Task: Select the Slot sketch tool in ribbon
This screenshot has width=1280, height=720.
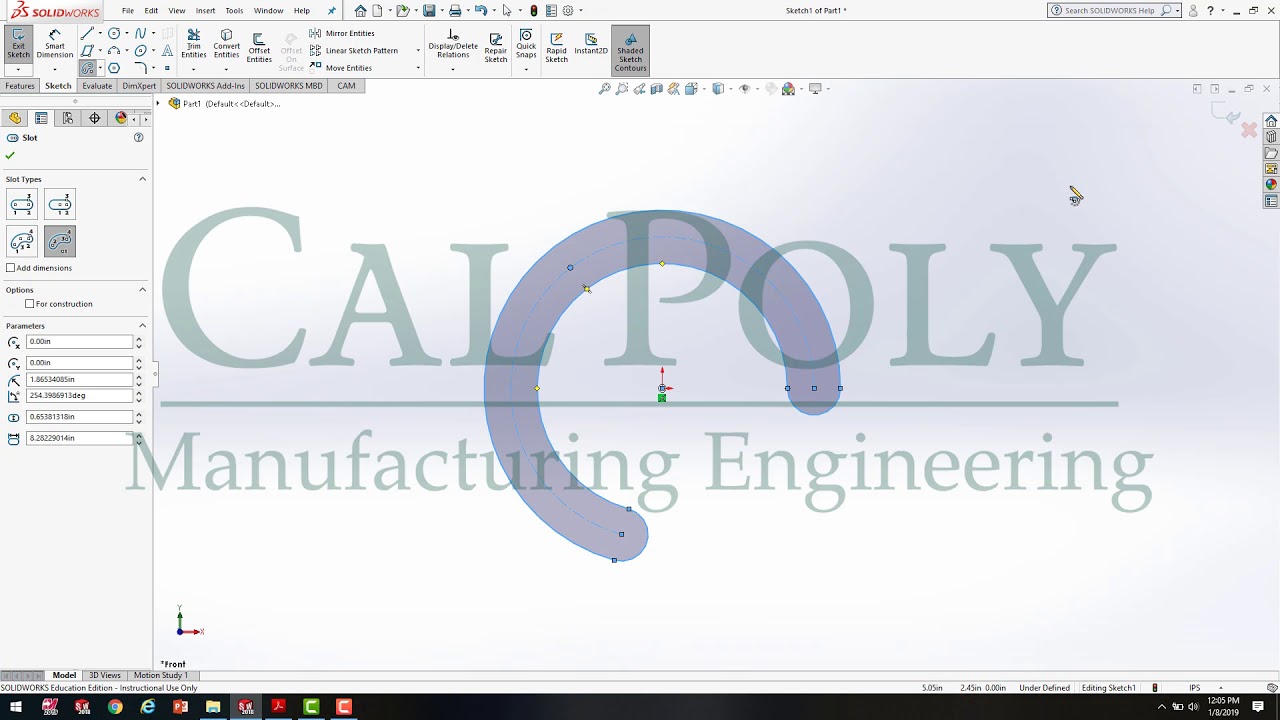Action: pos(87,68)
